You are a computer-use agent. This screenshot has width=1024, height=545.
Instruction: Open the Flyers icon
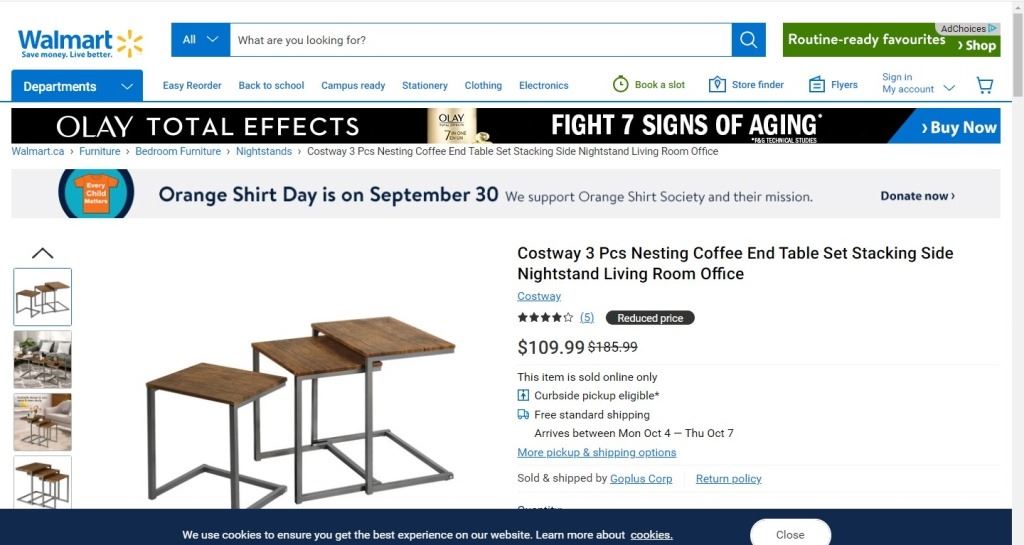tap(817, 85)
